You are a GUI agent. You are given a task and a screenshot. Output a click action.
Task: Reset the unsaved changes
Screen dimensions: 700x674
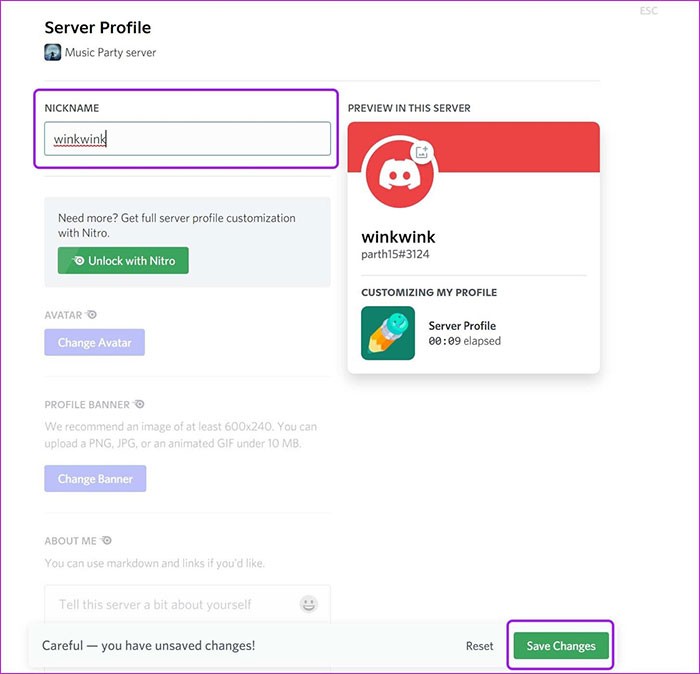(x=479, y=646)
